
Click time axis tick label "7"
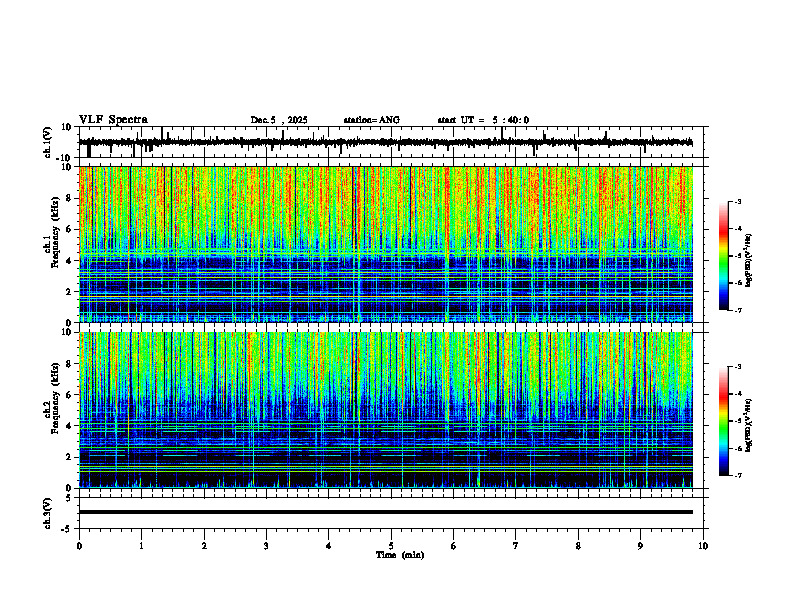(x=516, y=546)
